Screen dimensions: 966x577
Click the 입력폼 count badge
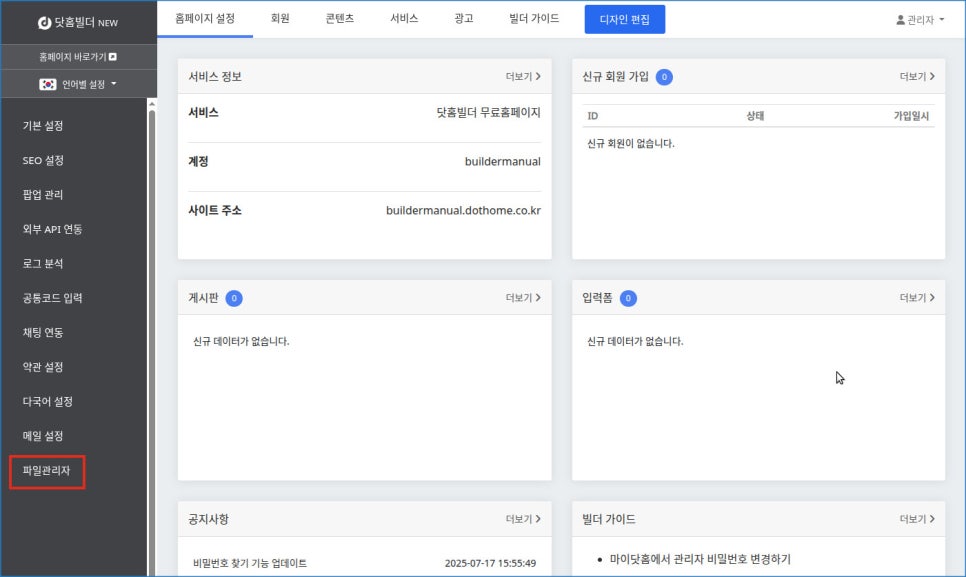[628, 298]
